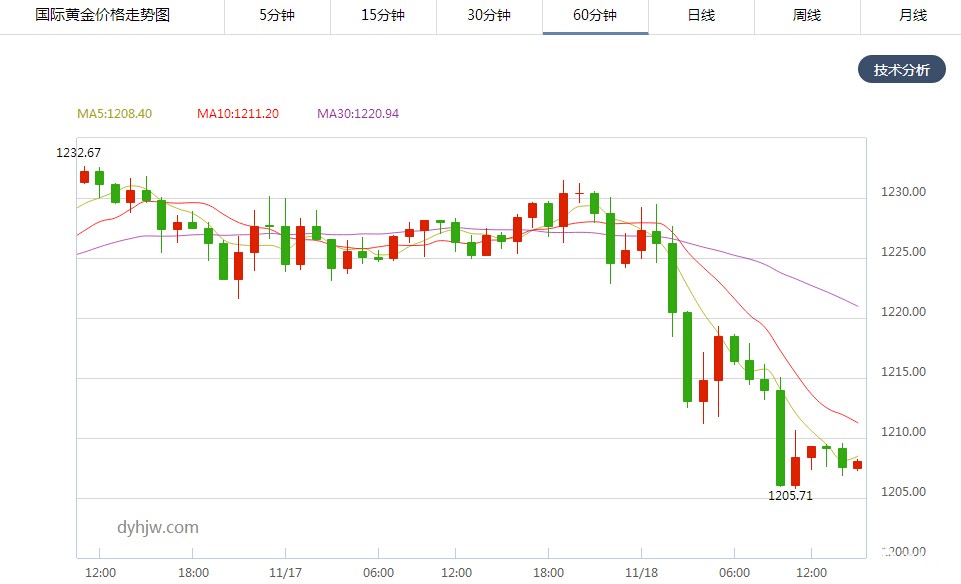Toggle the MA10:1211.20 moving average line
Viewport: 961px width, 584px height.
click(239, 113)
